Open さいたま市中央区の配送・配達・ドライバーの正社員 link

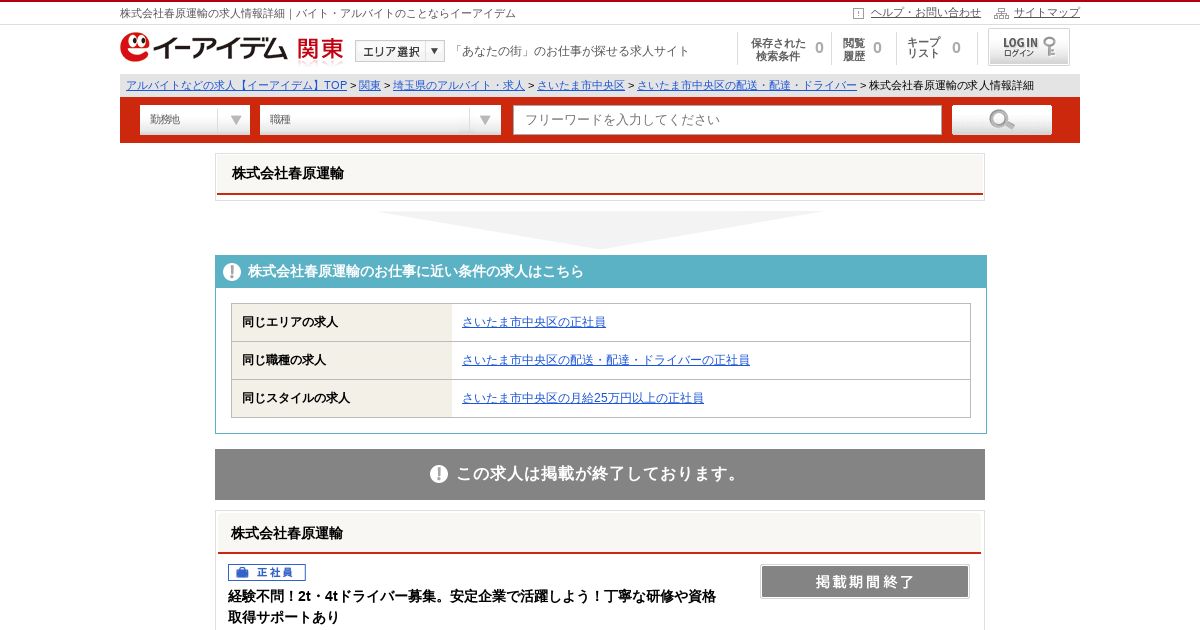coord(606,360)
